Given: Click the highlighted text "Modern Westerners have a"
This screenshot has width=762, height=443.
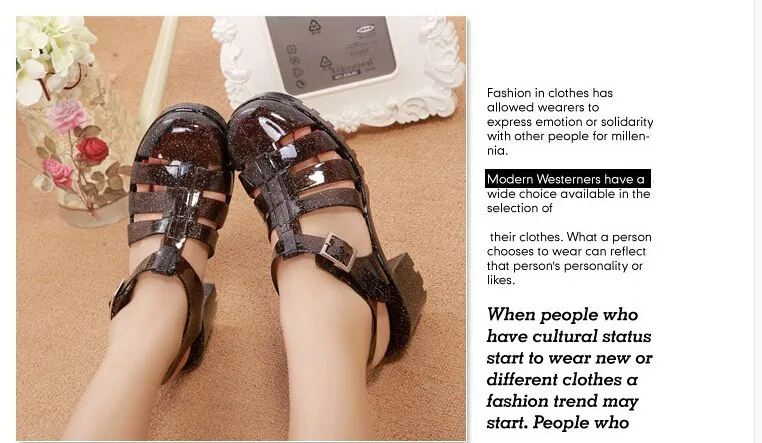Looking at the screenshot, I should pos(568,179).
